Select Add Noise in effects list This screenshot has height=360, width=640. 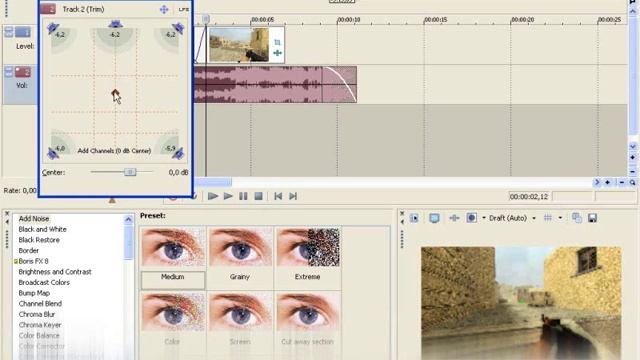click(x=34, y=219)
